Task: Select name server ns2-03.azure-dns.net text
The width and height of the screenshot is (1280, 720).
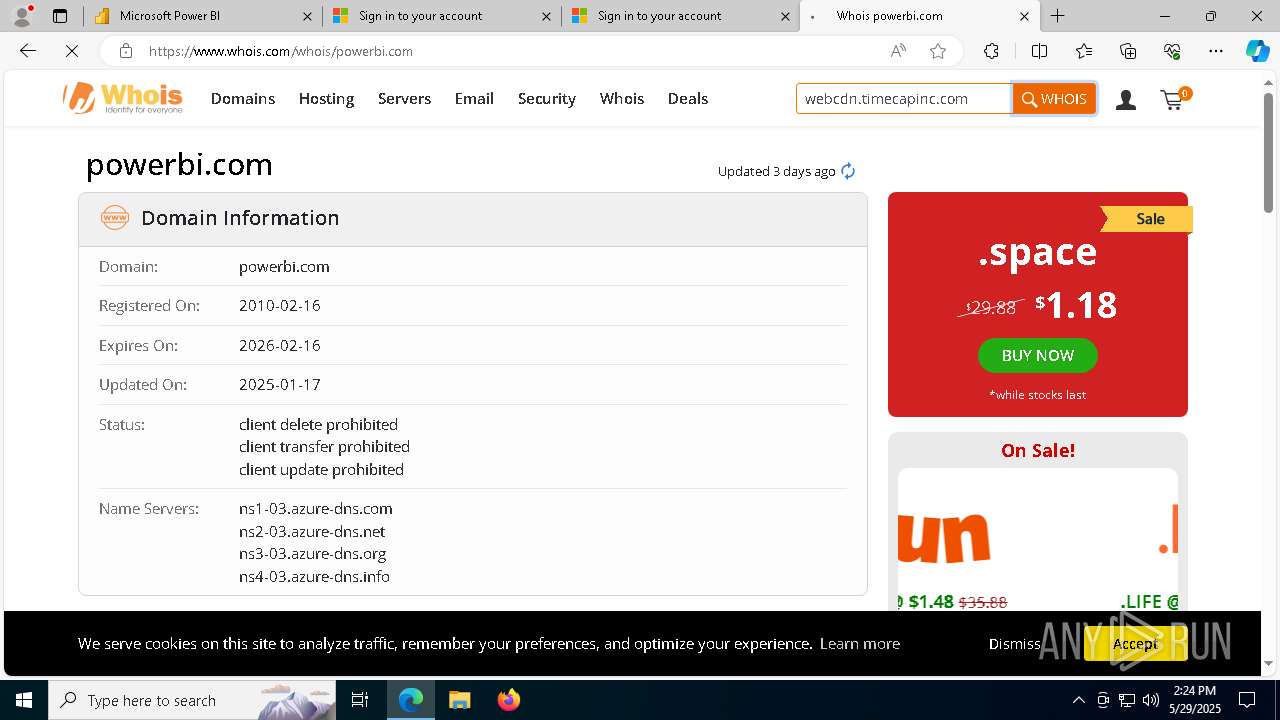Action: coord(312,531)
